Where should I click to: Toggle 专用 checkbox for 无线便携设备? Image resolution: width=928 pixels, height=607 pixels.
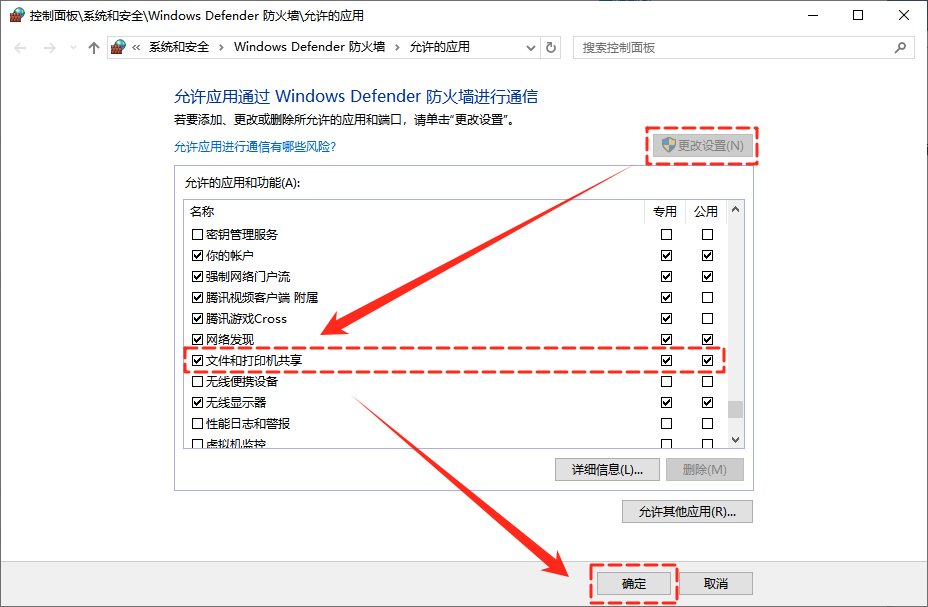666,382
